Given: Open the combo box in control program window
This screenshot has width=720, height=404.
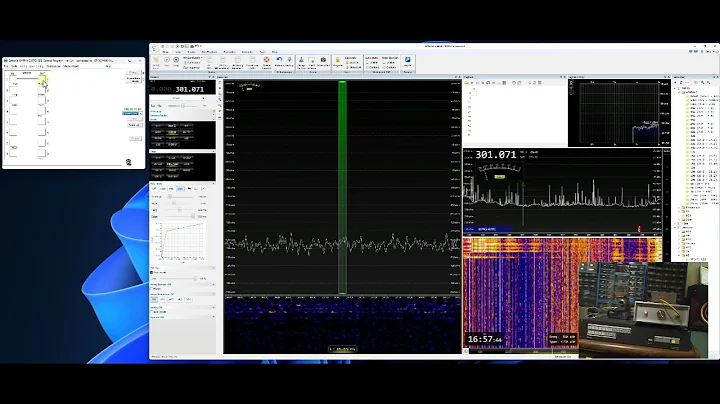Looking at the screenshot, I should (132, 113).
